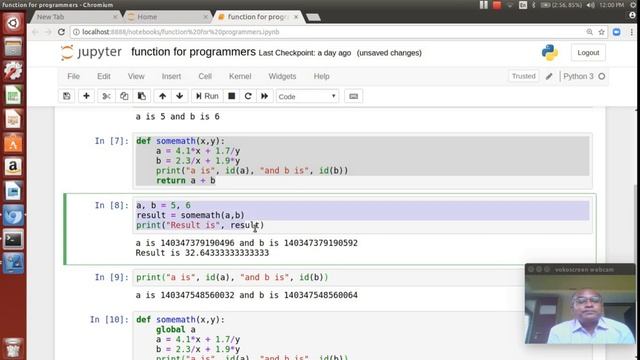Open a new browser tab
Screen dimensions: 640x360
[x=313, y=17]
